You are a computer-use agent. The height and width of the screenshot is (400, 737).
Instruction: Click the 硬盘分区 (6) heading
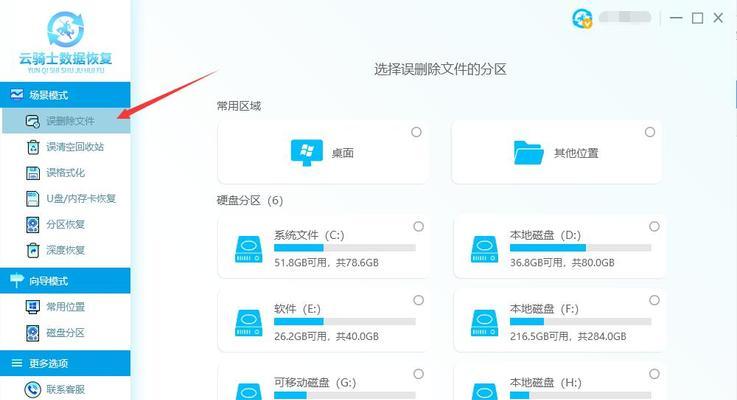(x=250, y=201)
